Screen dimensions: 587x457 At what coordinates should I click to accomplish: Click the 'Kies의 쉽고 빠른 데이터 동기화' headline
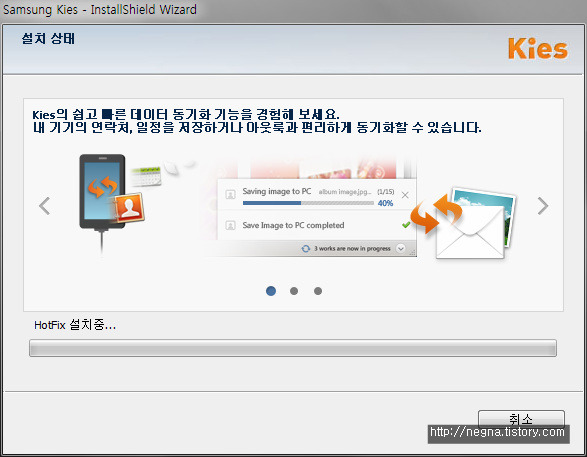click(x=186, y=114)
